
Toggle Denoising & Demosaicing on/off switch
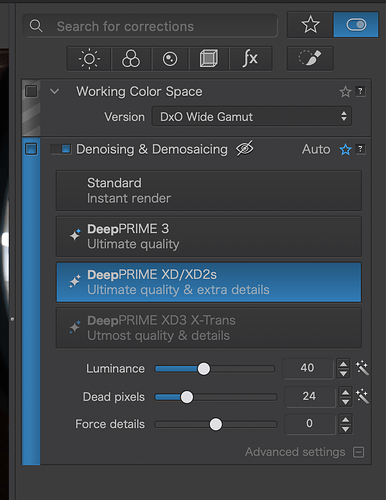click(x=61, y=149)
